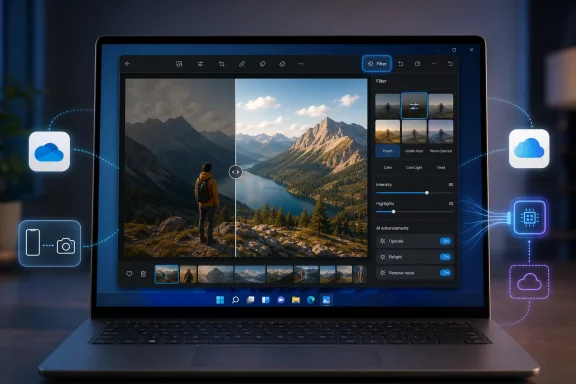Turn off the Relight toggle

coord(445,257)
